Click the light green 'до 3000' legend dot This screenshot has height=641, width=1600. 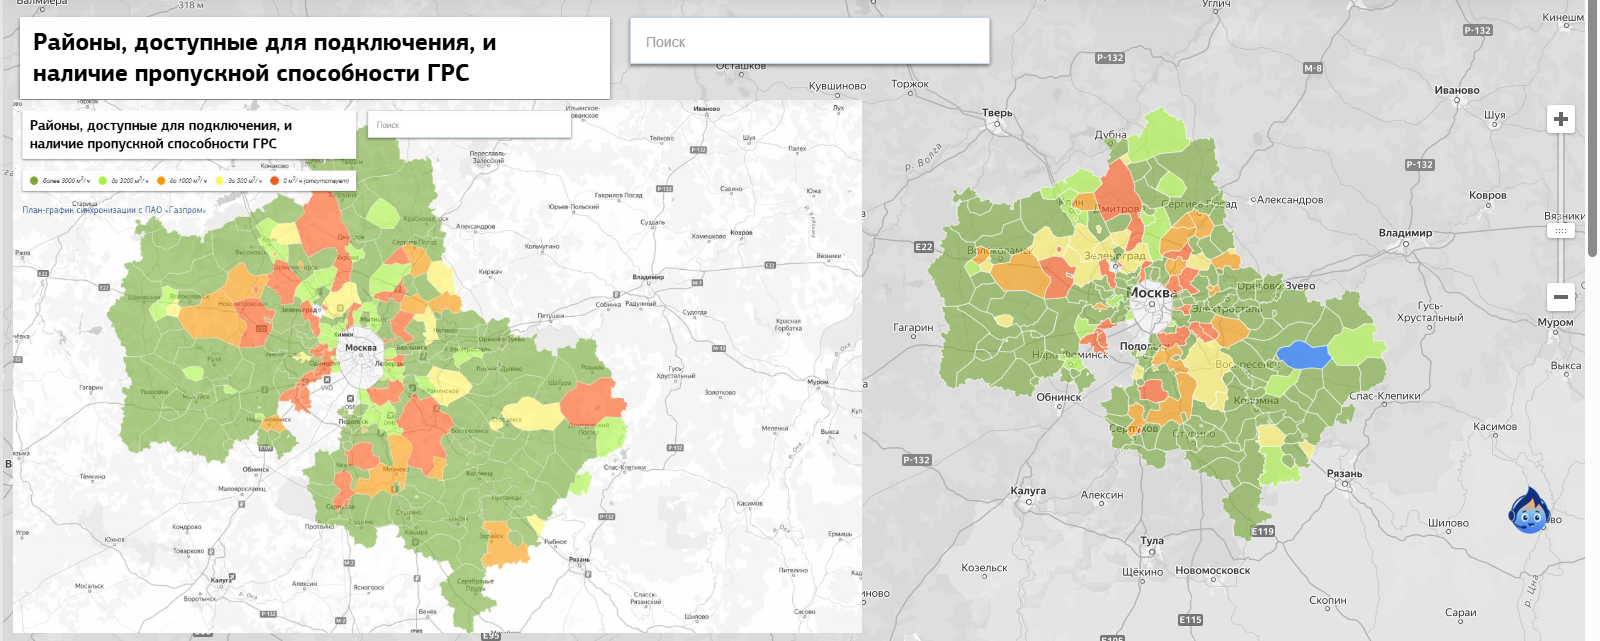pyautogui.click(x=102, y=181)
